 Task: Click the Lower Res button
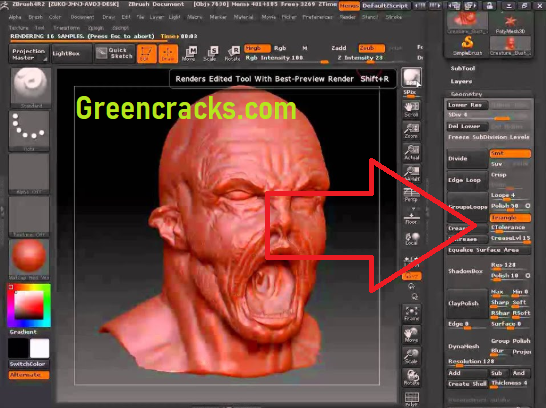click(x=467, y=105)
